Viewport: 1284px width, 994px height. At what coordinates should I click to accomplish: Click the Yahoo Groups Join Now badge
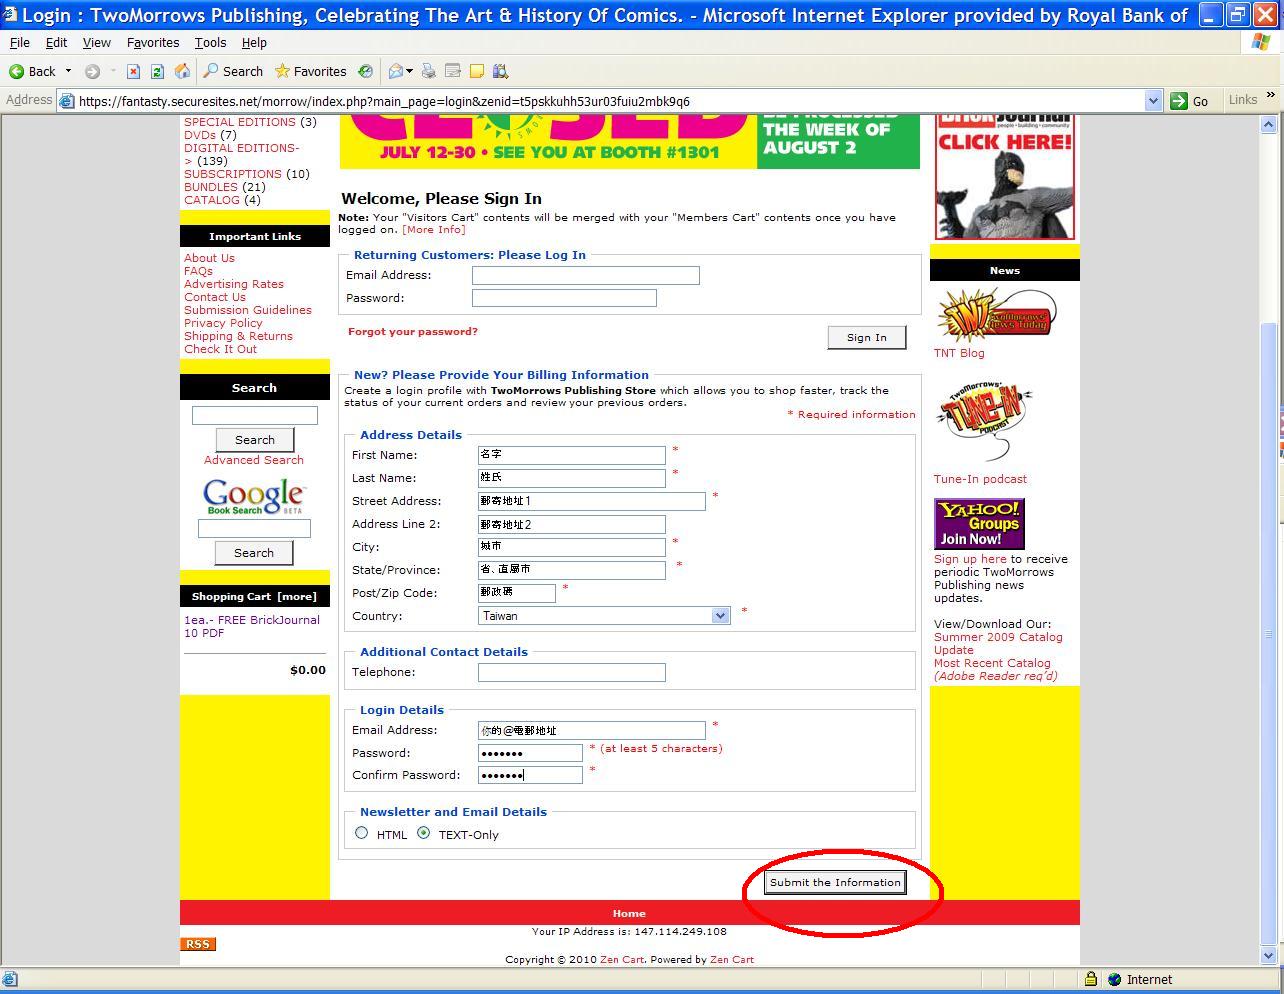coord(979,524)
